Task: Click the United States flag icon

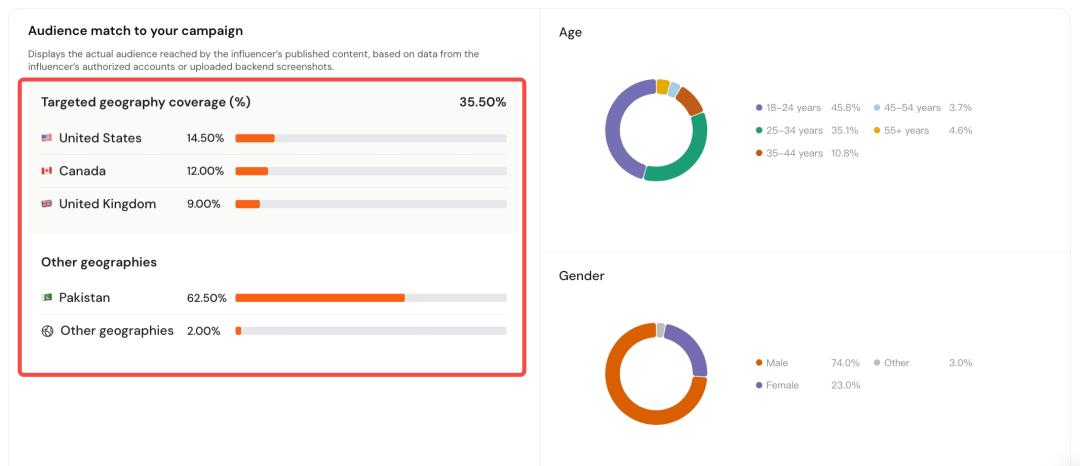Action: (46, 138)
